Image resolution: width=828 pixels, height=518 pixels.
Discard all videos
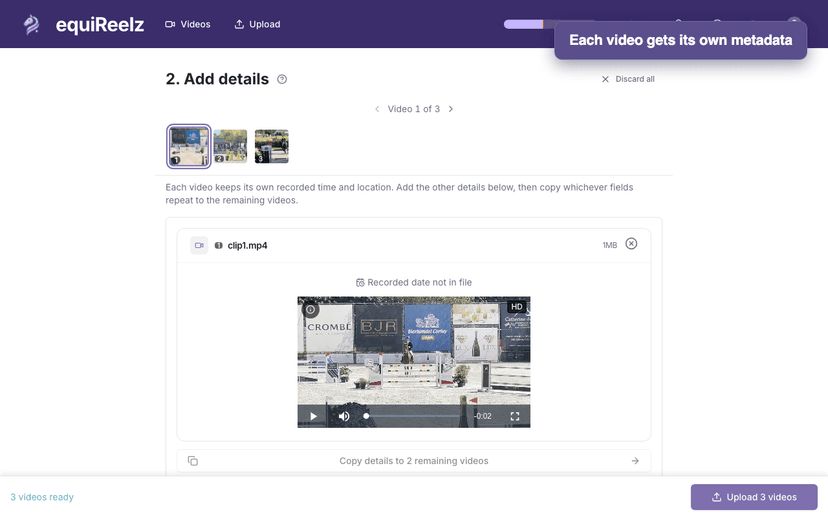tap(627, 79)
